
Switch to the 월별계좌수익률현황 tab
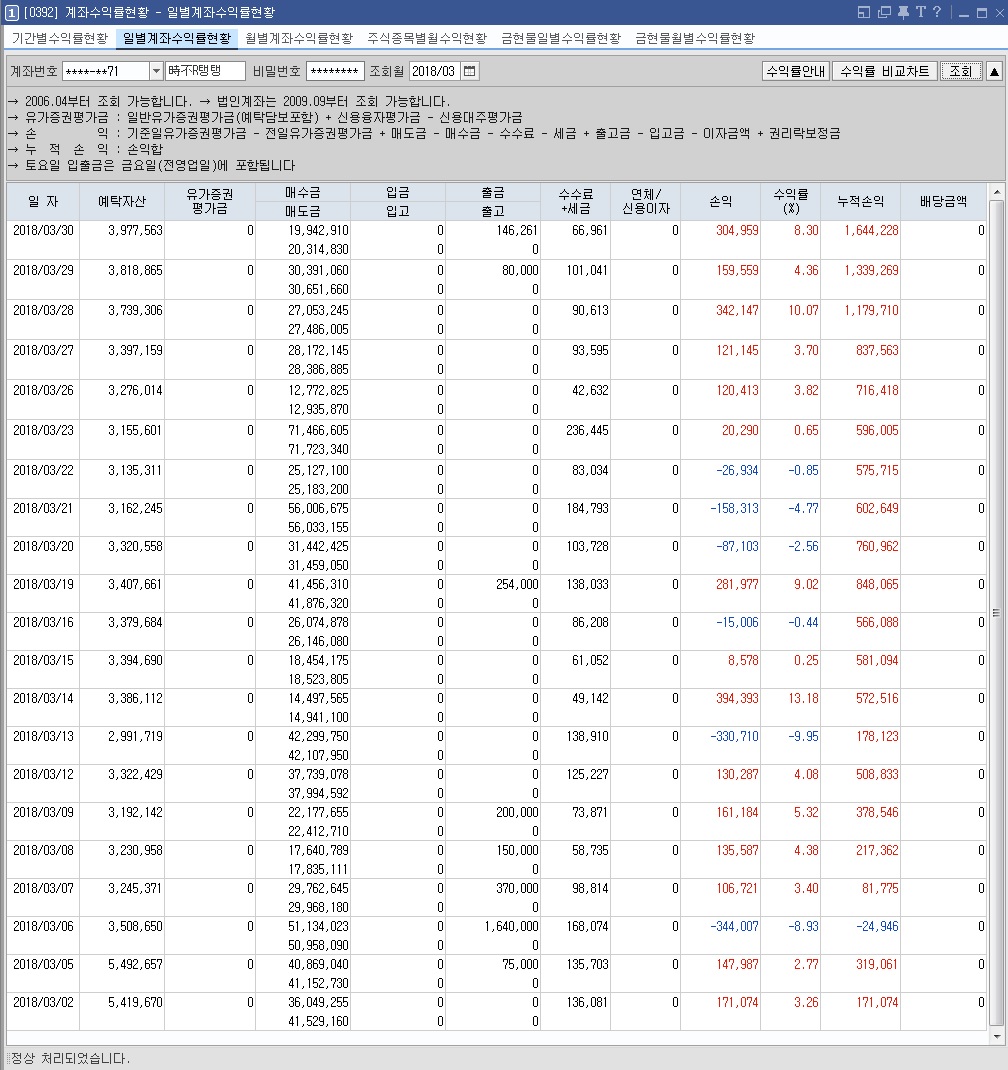click(299, 38)
